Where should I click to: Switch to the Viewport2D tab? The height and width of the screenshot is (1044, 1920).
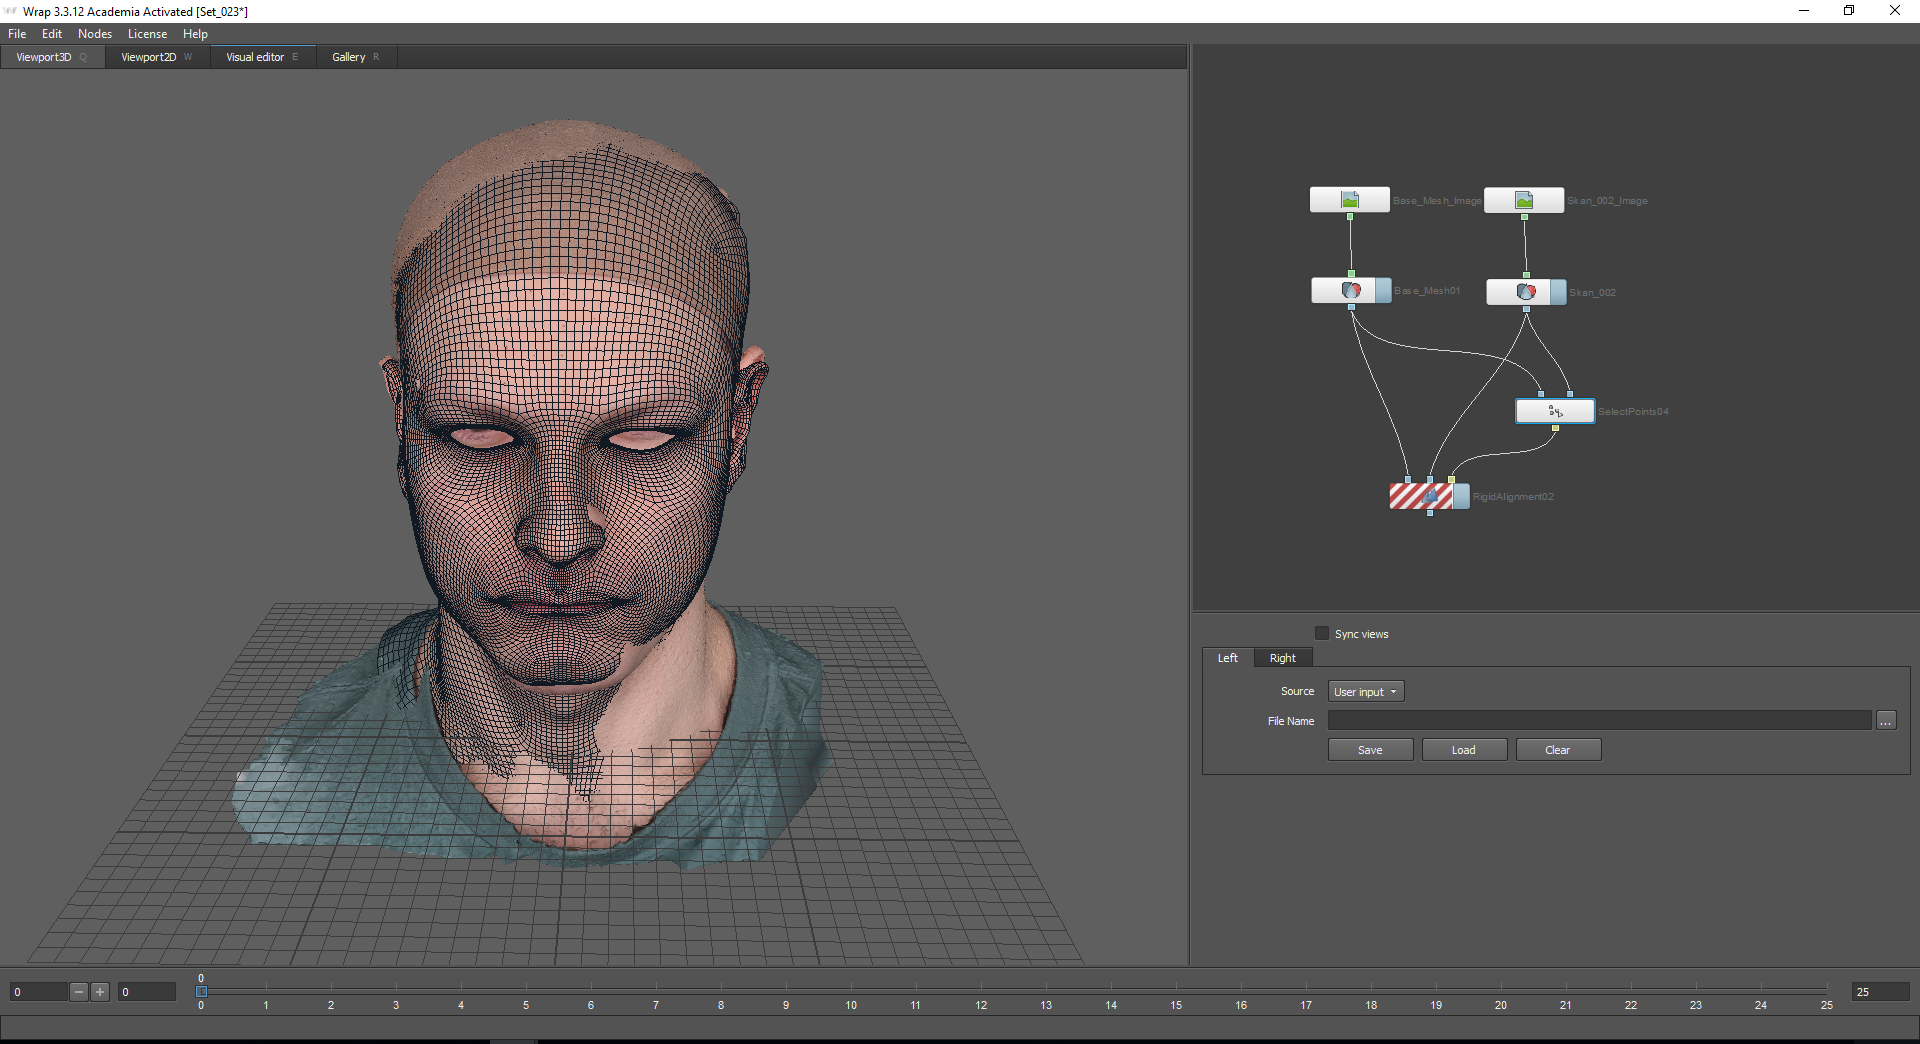coord(148,57)
